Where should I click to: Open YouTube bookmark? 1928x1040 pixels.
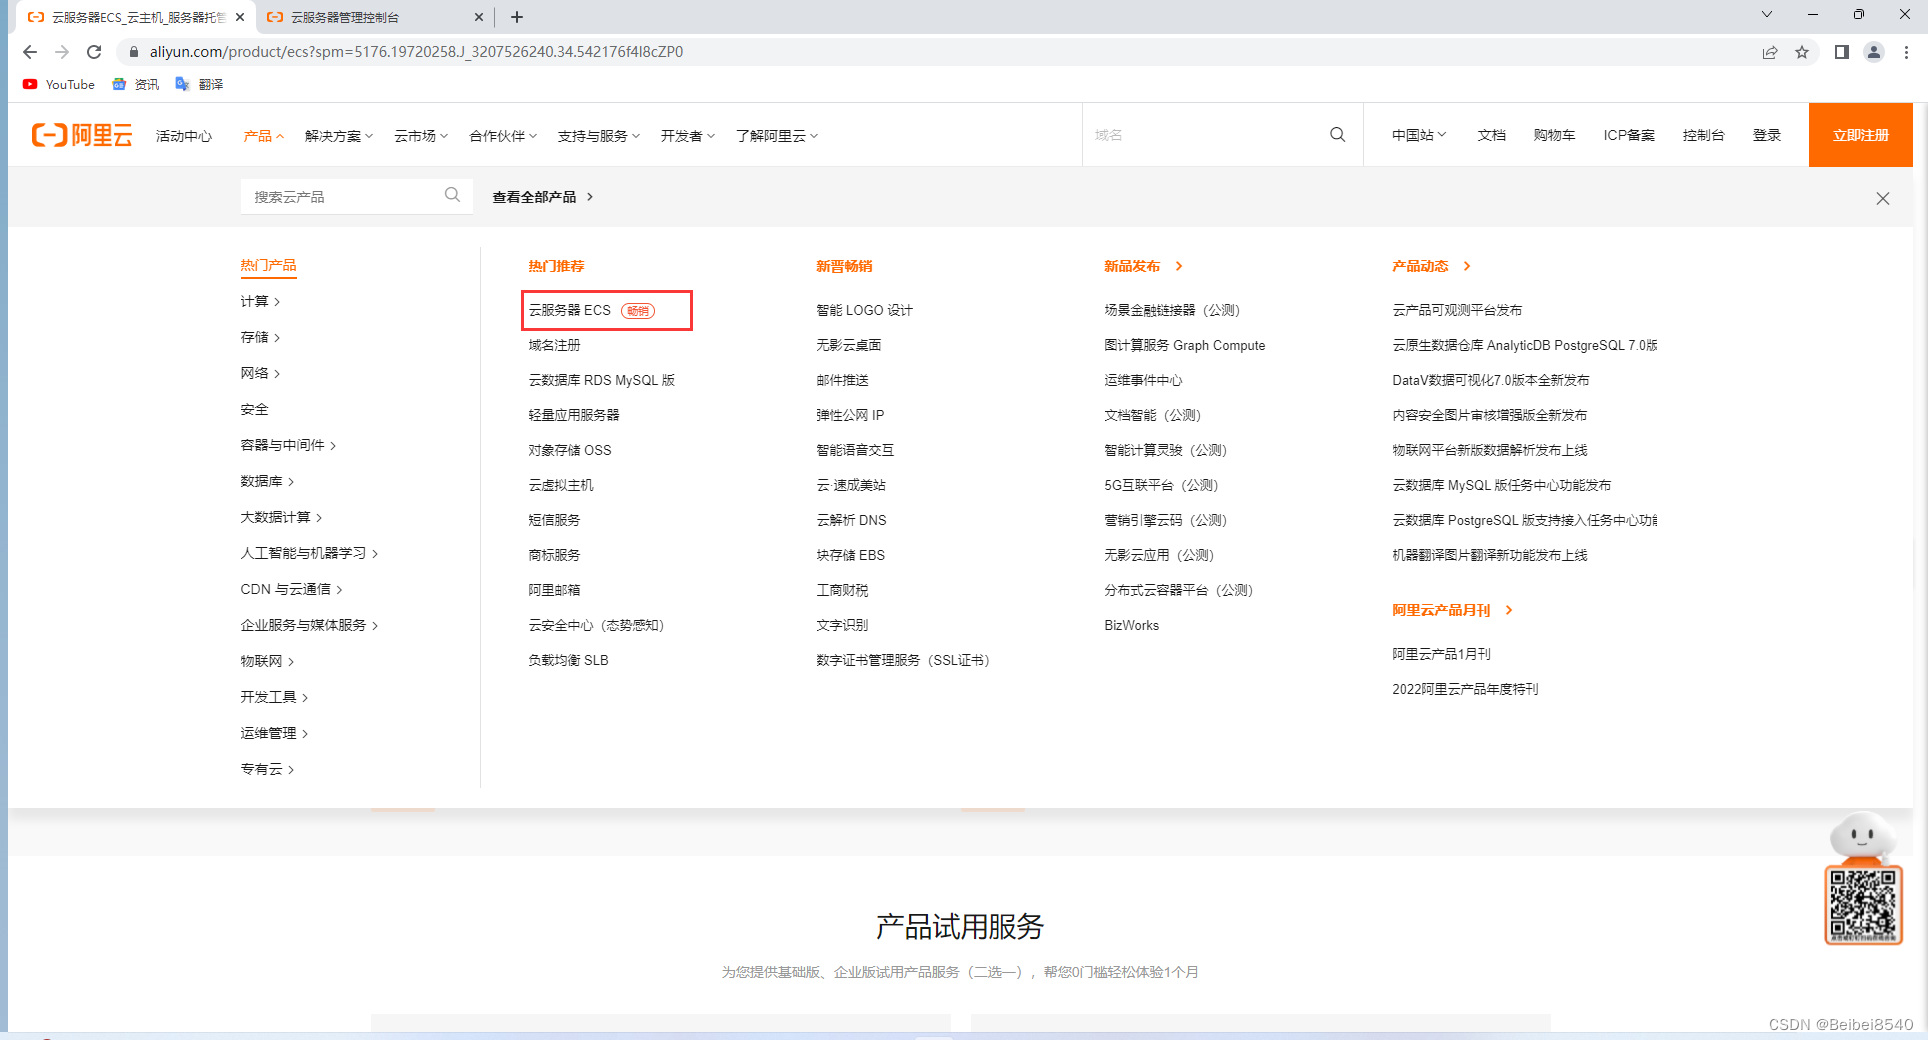(x=59, y=84)
